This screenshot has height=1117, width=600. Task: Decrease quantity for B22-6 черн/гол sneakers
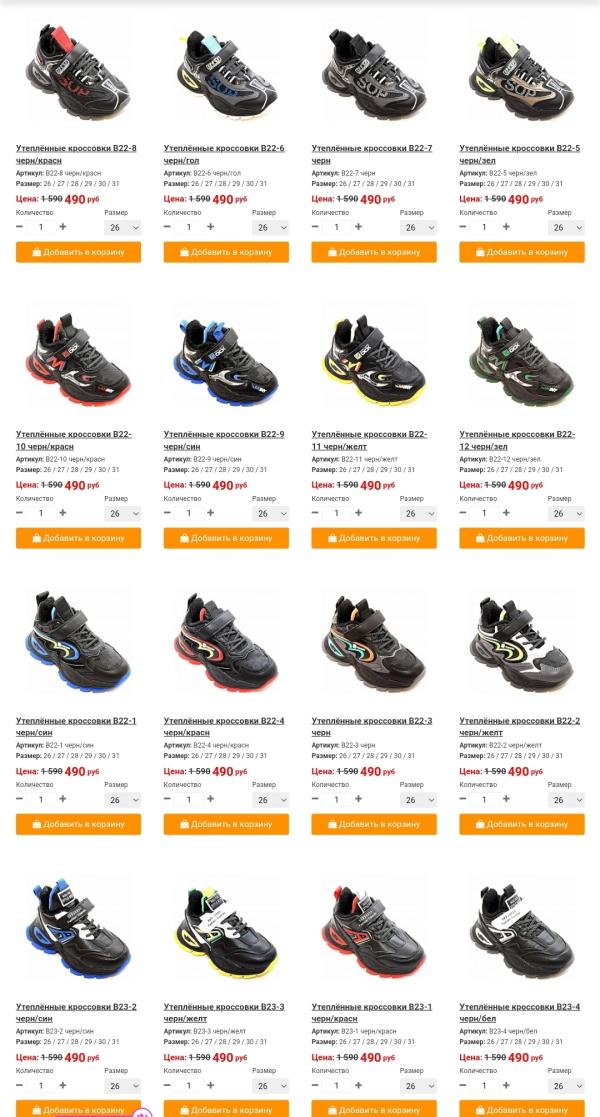[x=167, y=227]
